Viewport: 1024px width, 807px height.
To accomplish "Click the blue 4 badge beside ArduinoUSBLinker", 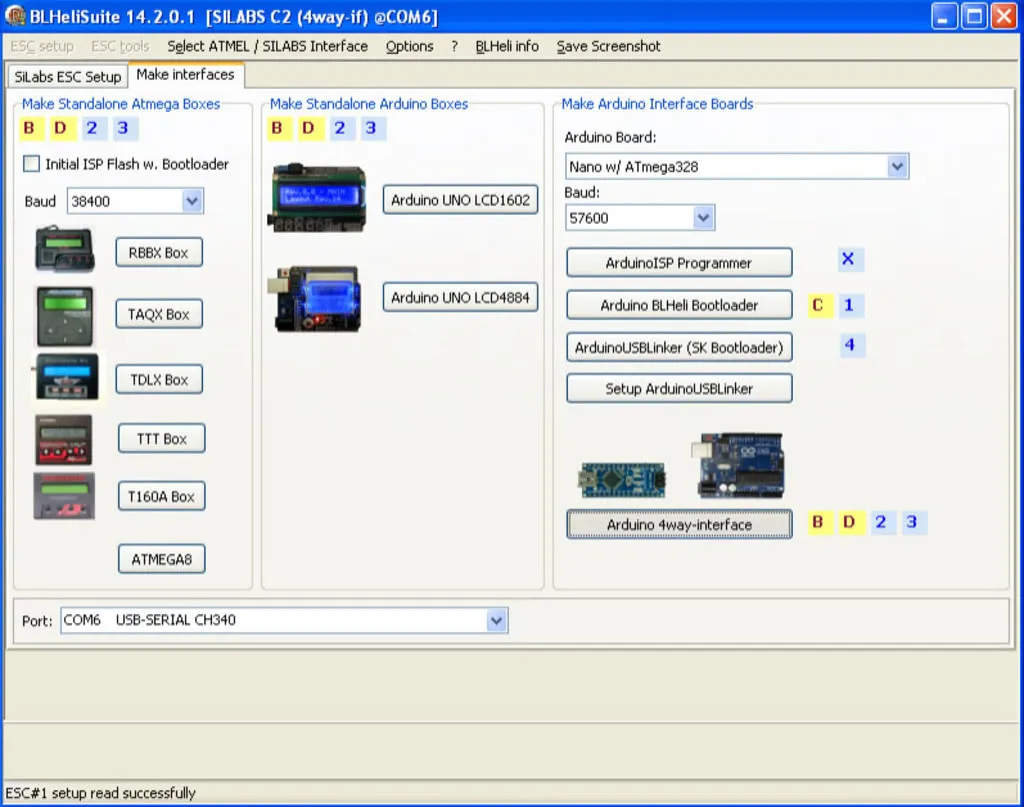I will click(849, 346).
